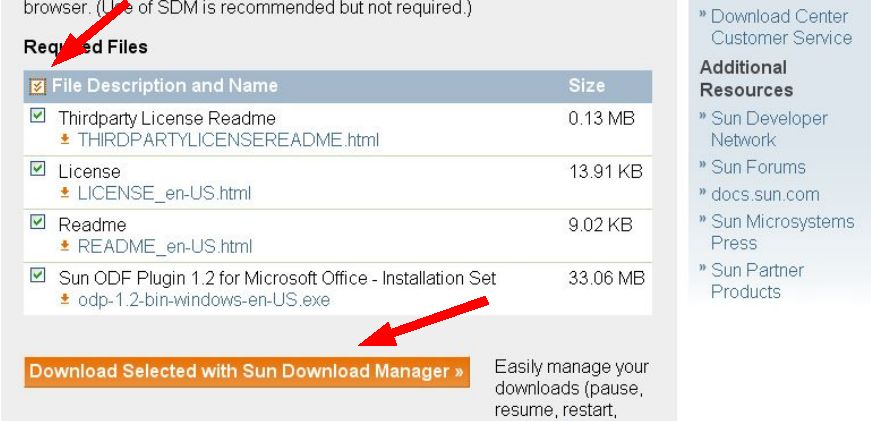Uncheck the Thirdparty License Readme checkbox
The height and width of the screenshot is (421, 871).
[x=38, y=116]
